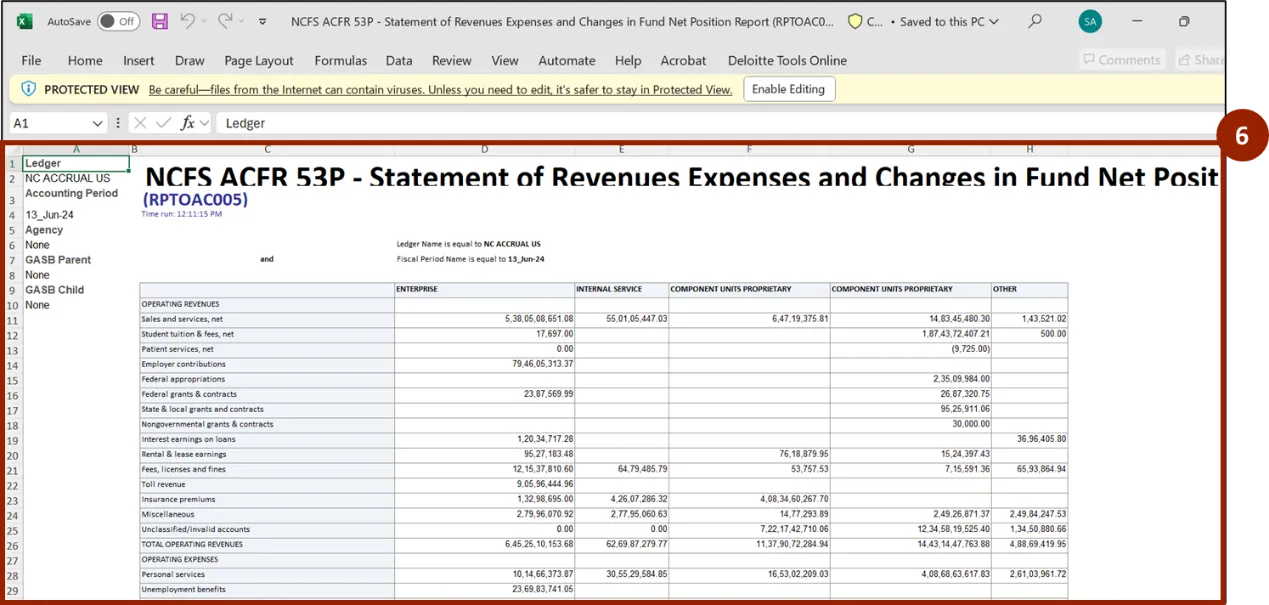
Task: Click the Excel app icon
Action: click(24, 21)
